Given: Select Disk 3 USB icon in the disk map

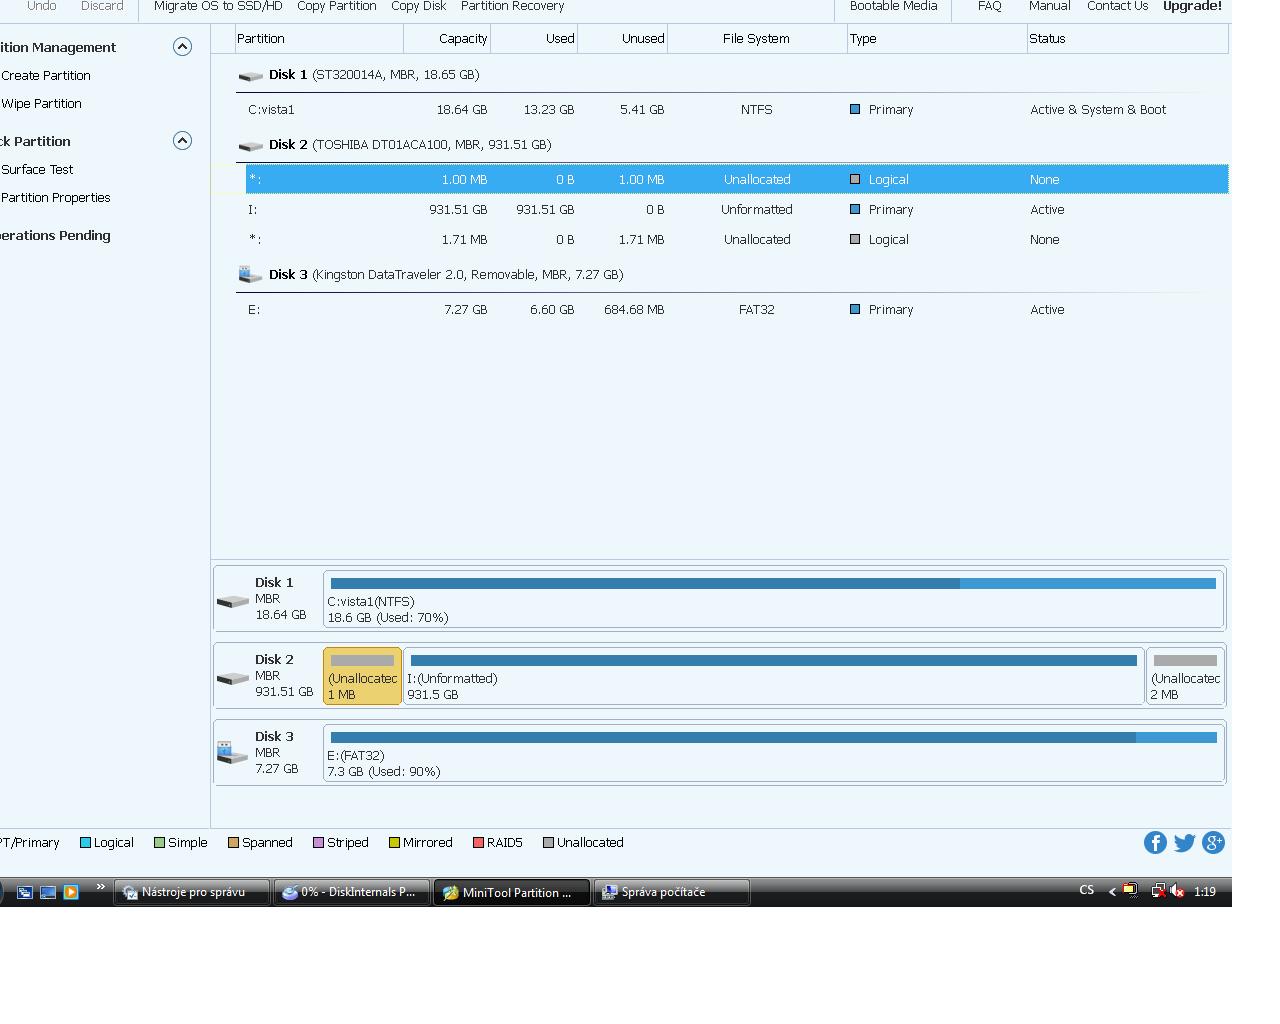Looking at the screenshot, I should click(x=233, y=752).
